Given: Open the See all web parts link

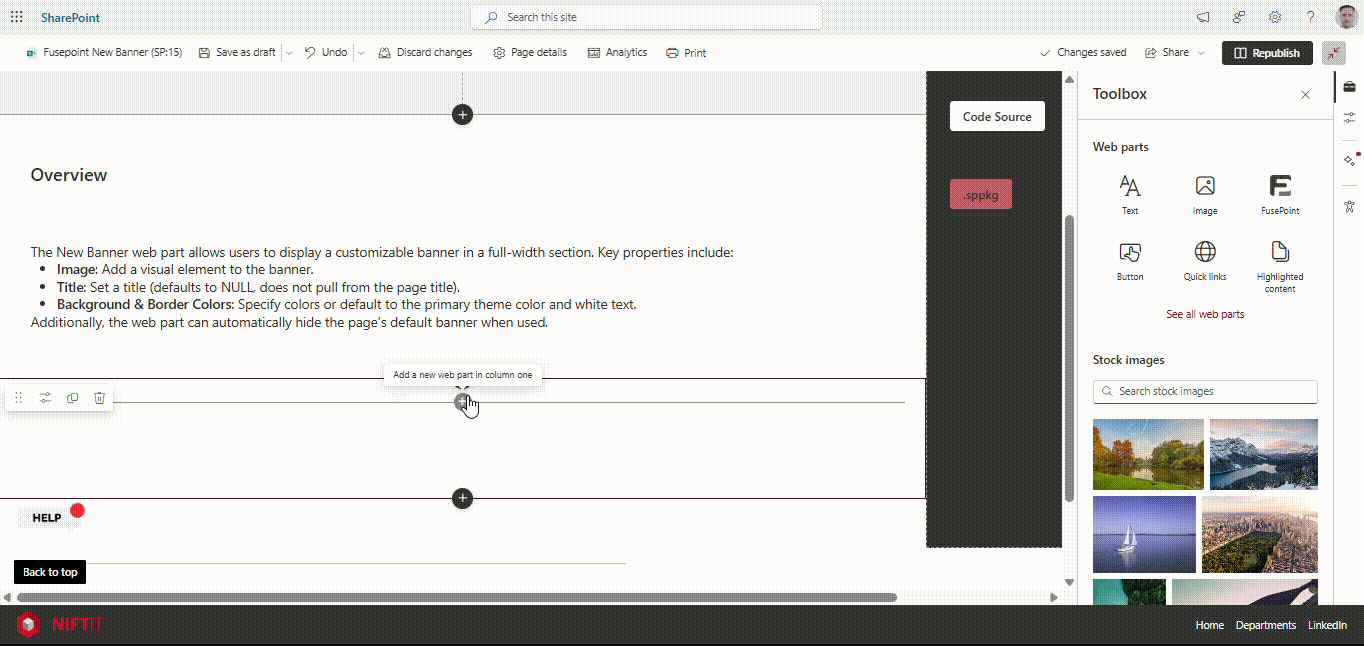Looking at the screenshot, I should (x=1205, y=314).
